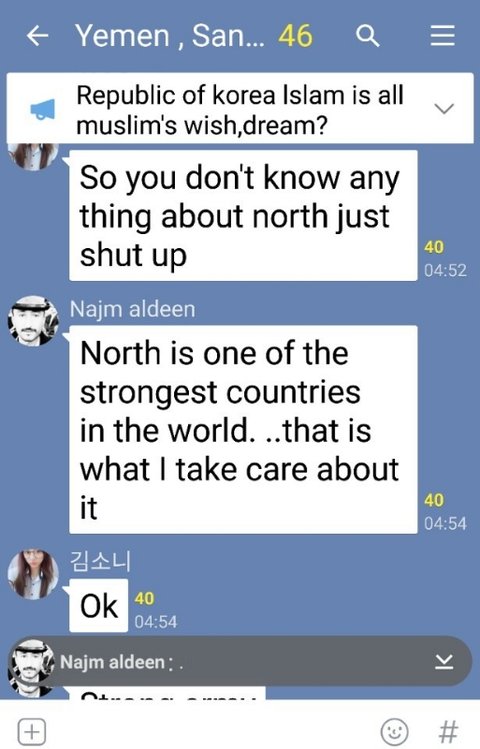
Task: Open the hamburger chat menu
Action: [442, 36]
